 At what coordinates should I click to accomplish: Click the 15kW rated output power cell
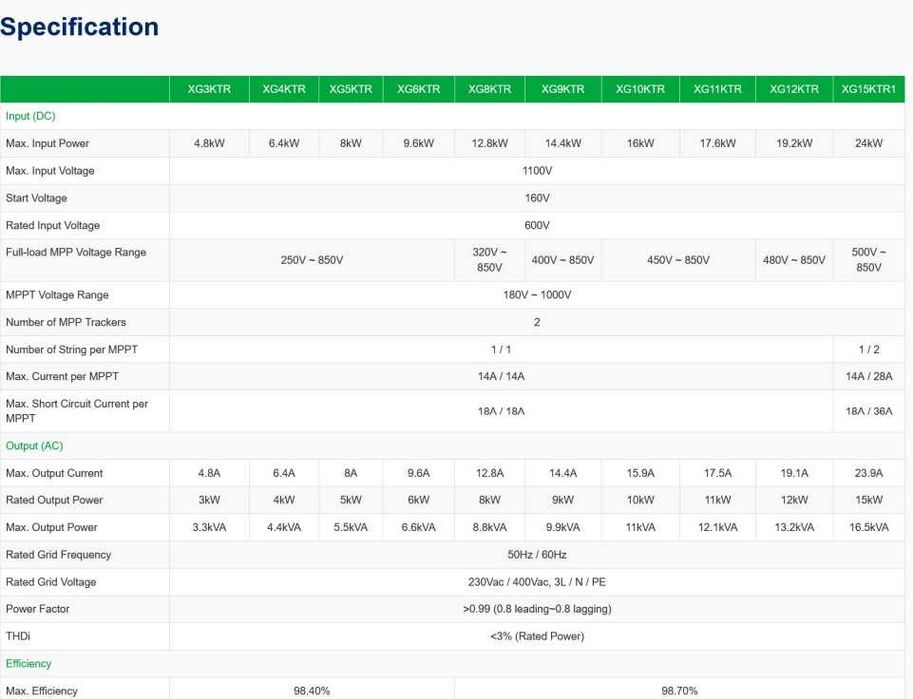tap(869, 500)
